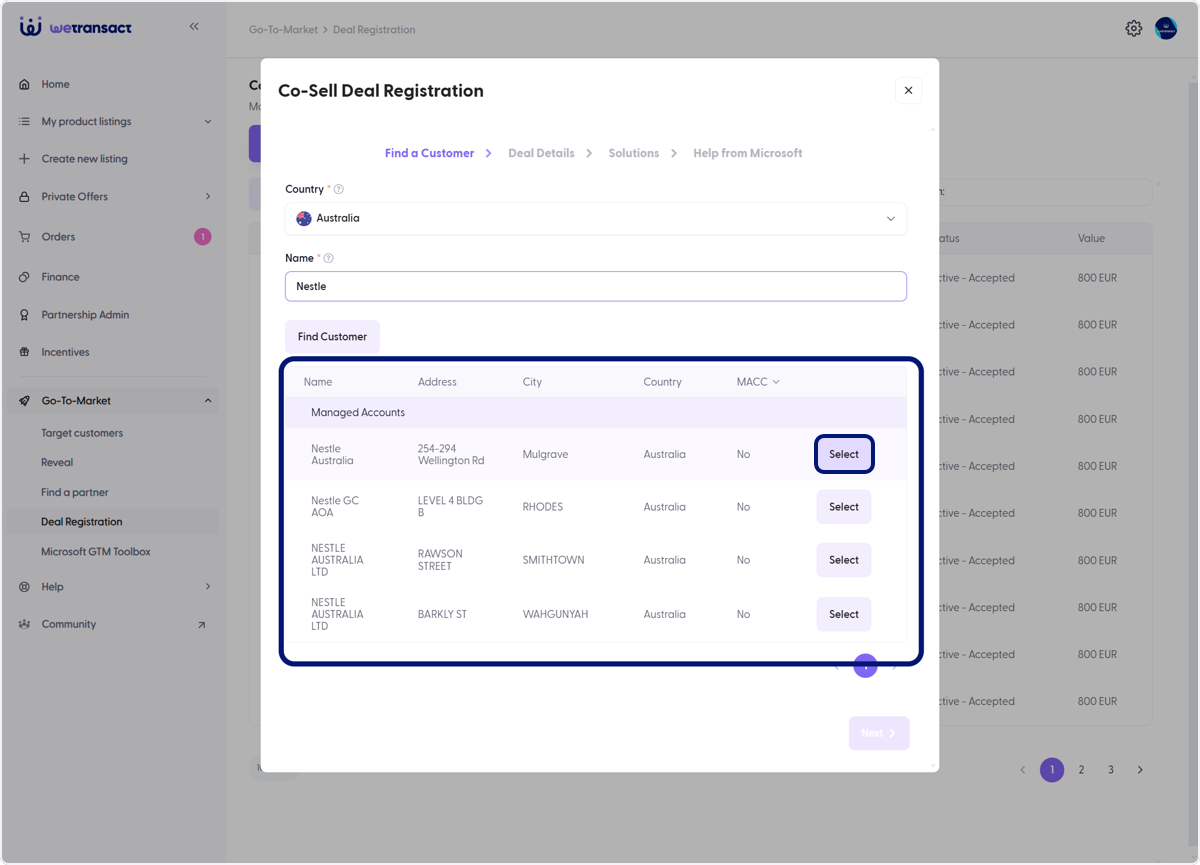Click the Value column header in background table

click(1092, 239)
